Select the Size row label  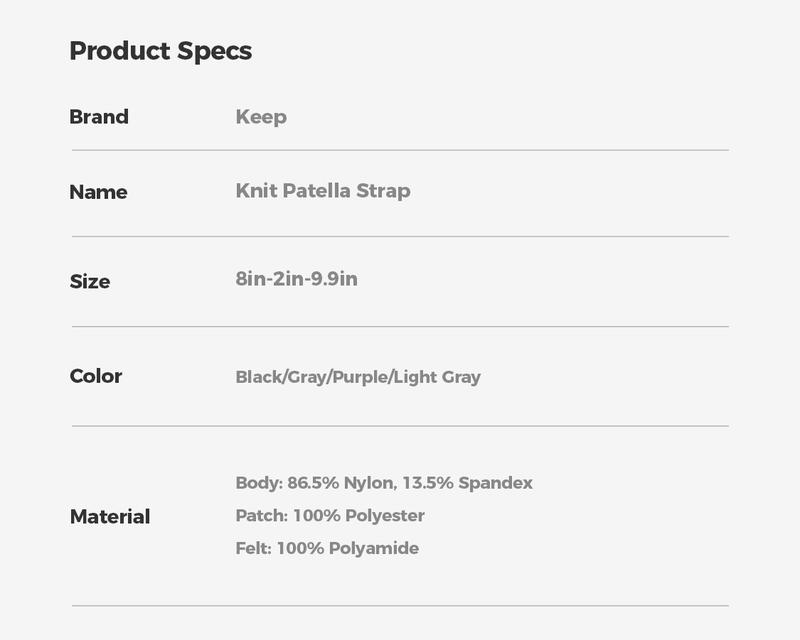90,281
